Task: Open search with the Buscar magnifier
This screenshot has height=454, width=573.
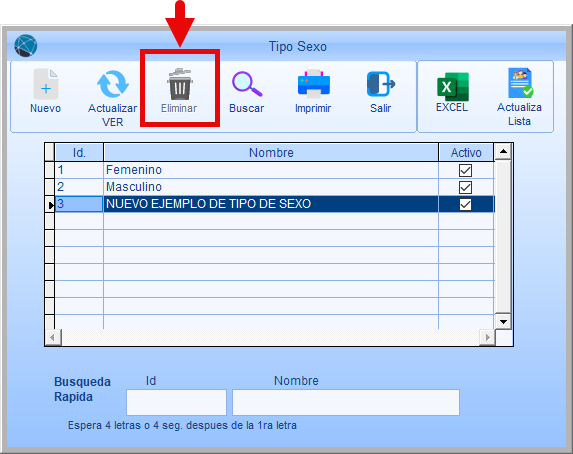Action: pyautogui.click(x=247, y=84)
